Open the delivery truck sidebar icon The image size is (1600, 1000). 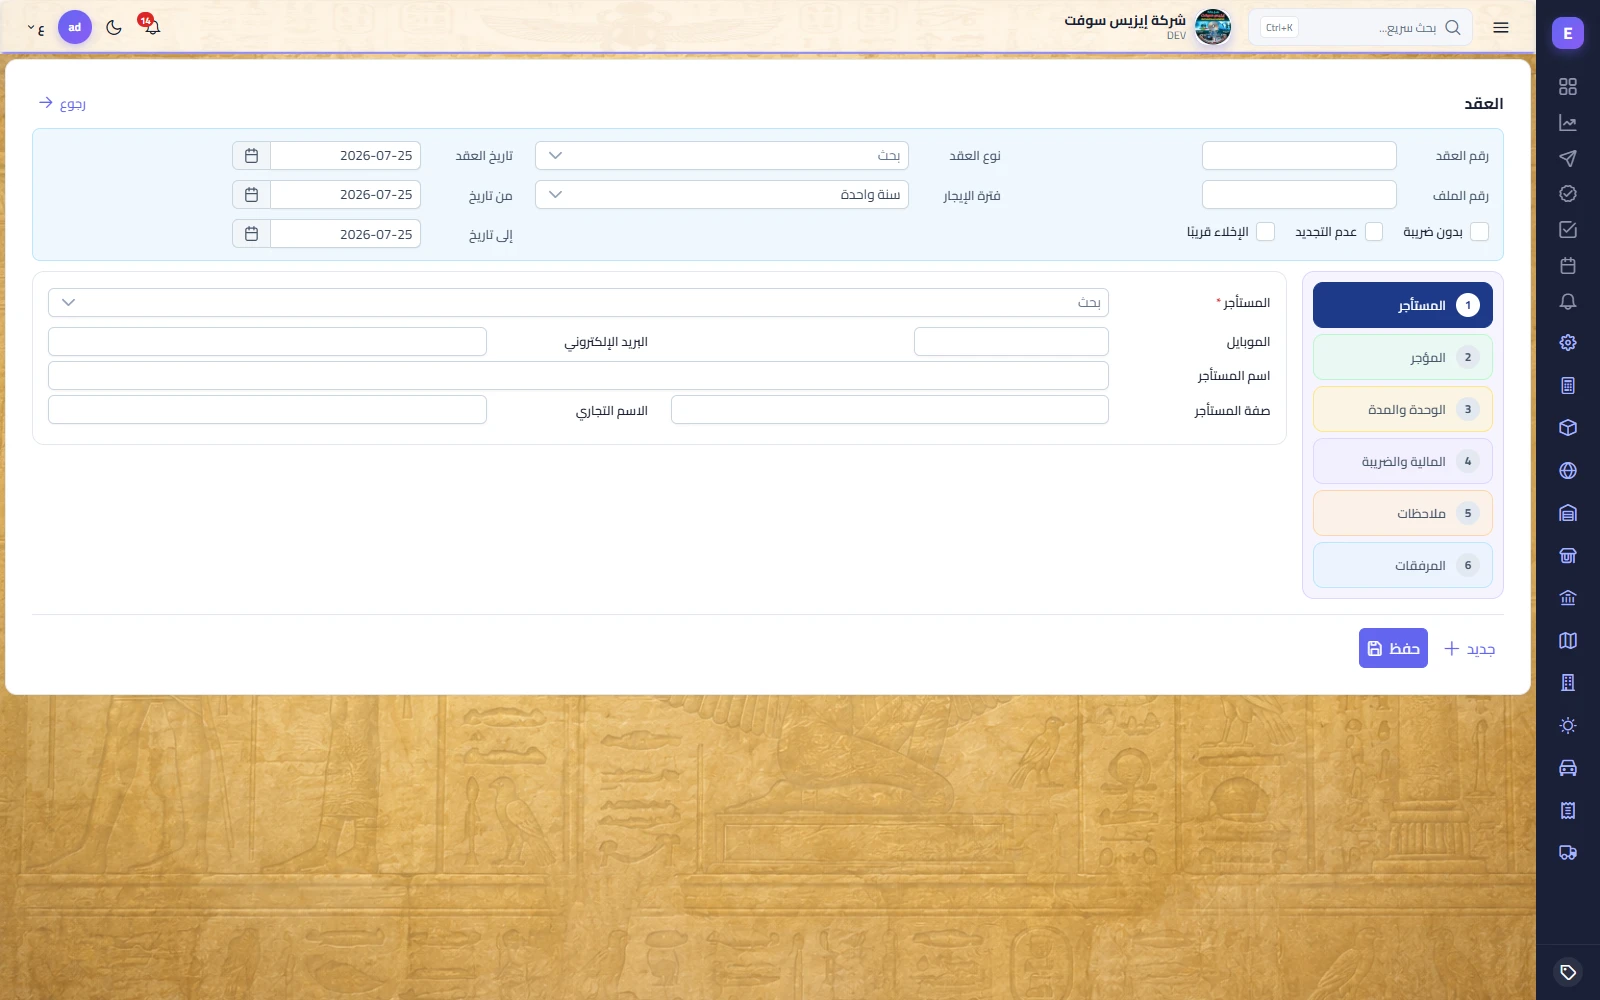coord(1567,853)
